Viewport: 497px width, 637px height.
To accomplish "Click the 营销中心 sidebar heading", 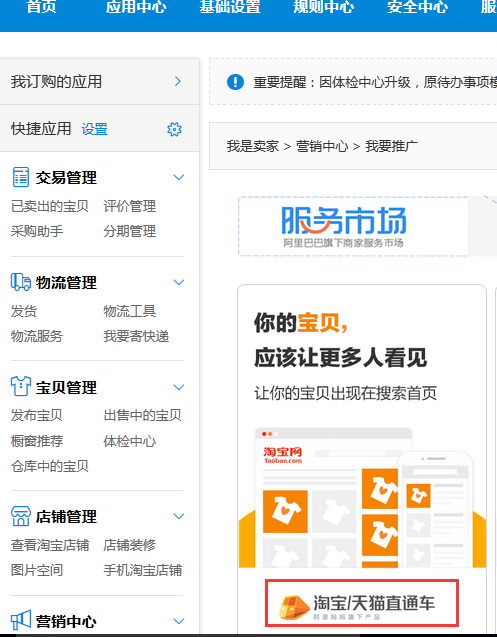I will tap(66, 621).
